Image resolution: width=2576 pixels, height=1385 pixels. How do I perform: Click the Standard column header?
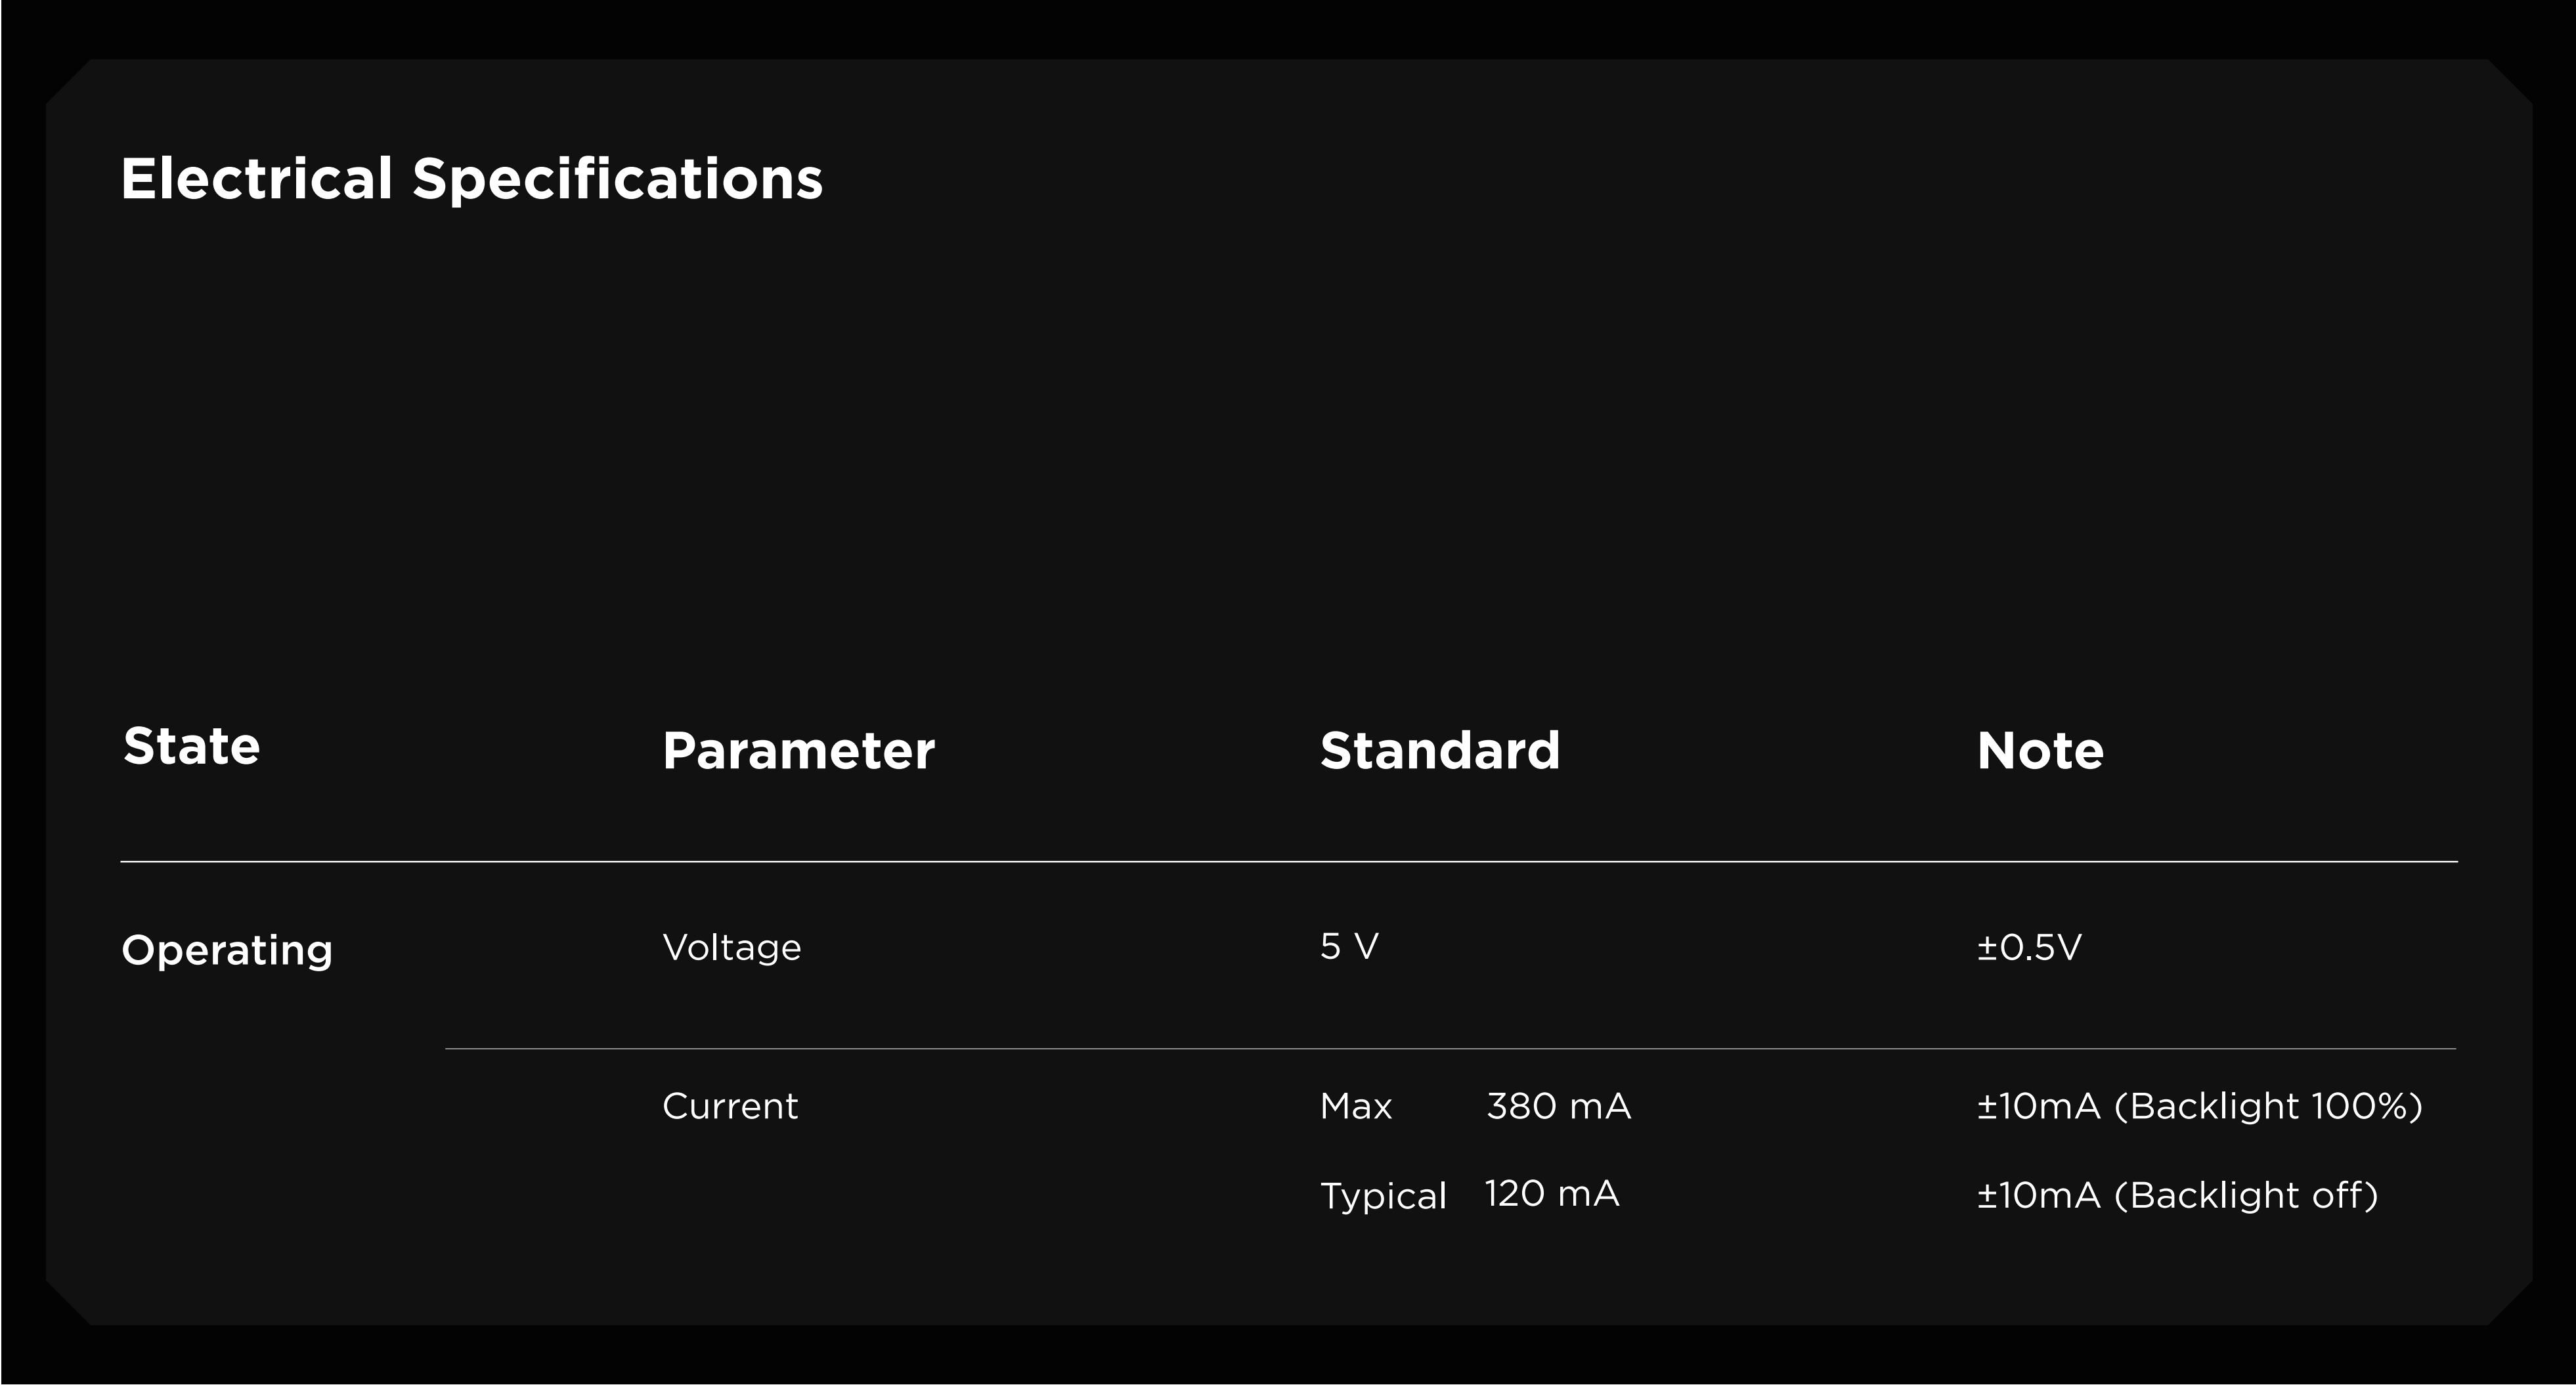point(1439,750)
